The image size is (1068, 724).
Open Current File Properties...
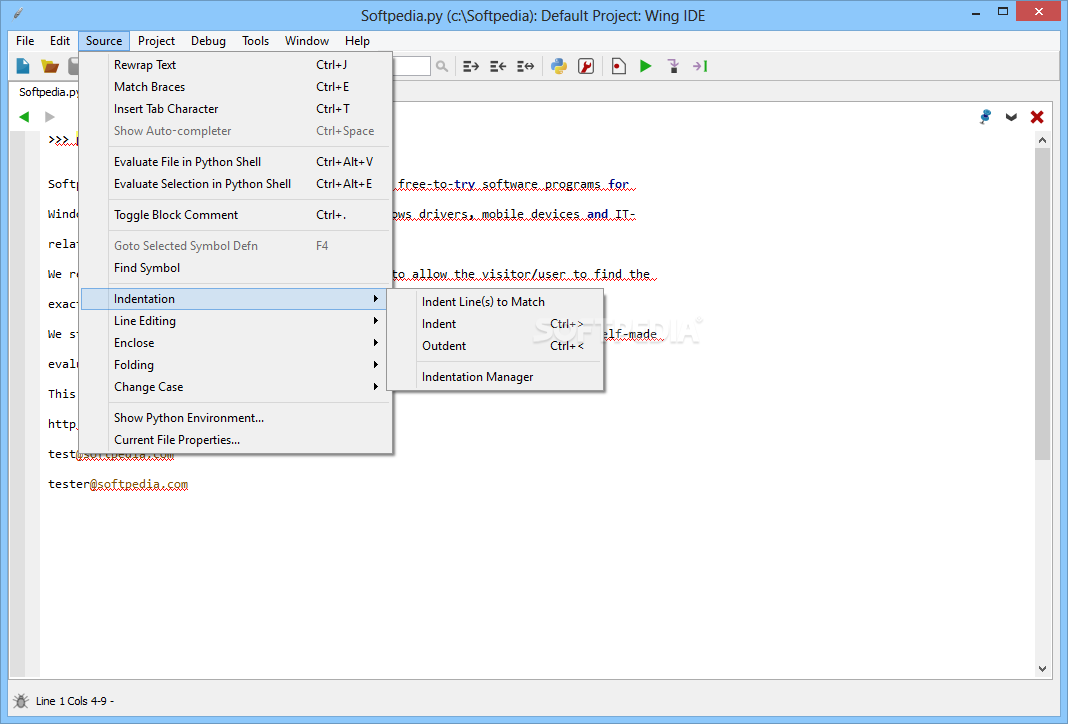click(x=236, y=440)
